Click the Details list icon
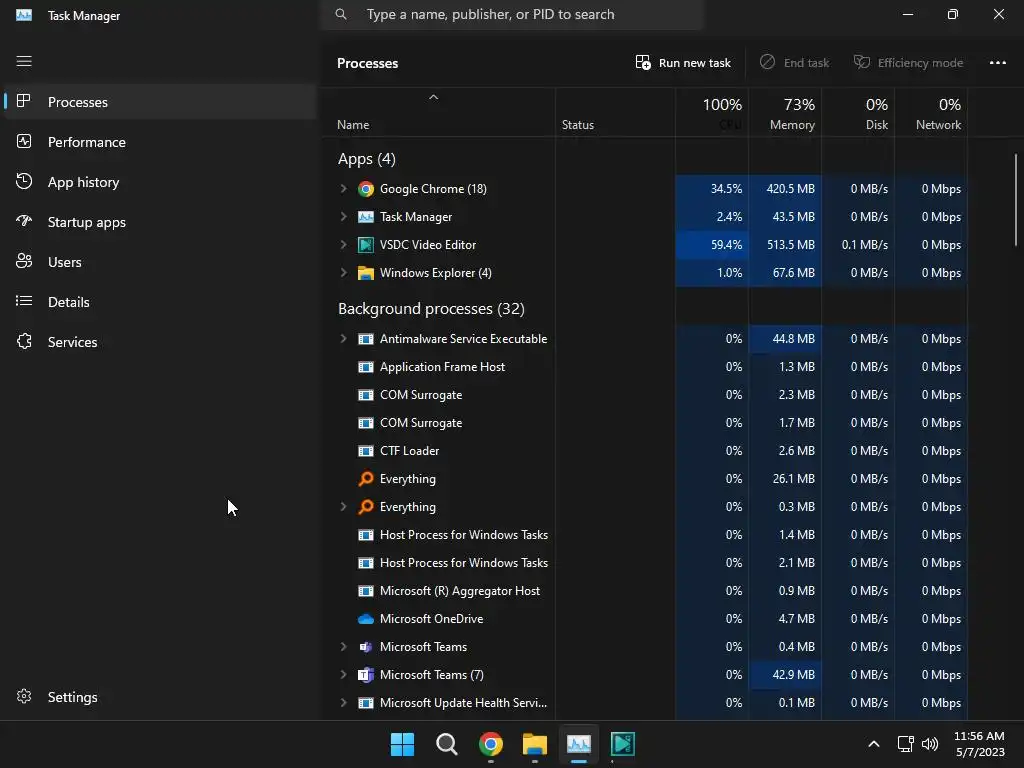 point(24,301)
